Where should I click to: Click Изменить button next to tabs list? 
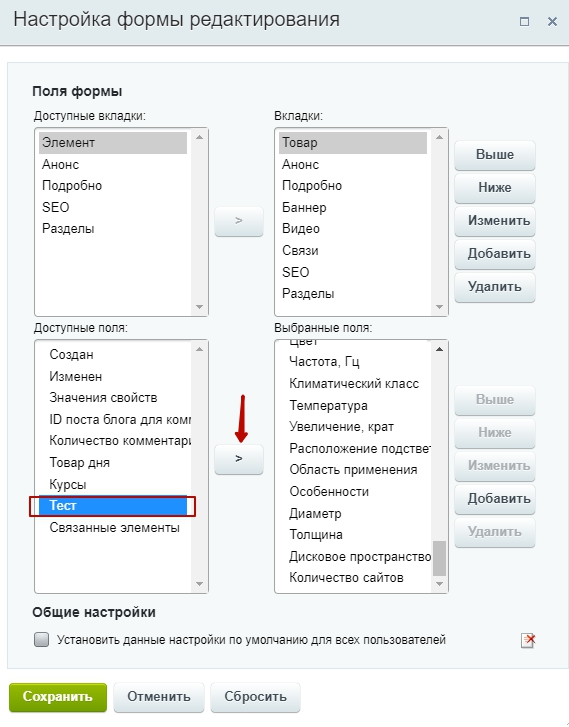[495, 221]
